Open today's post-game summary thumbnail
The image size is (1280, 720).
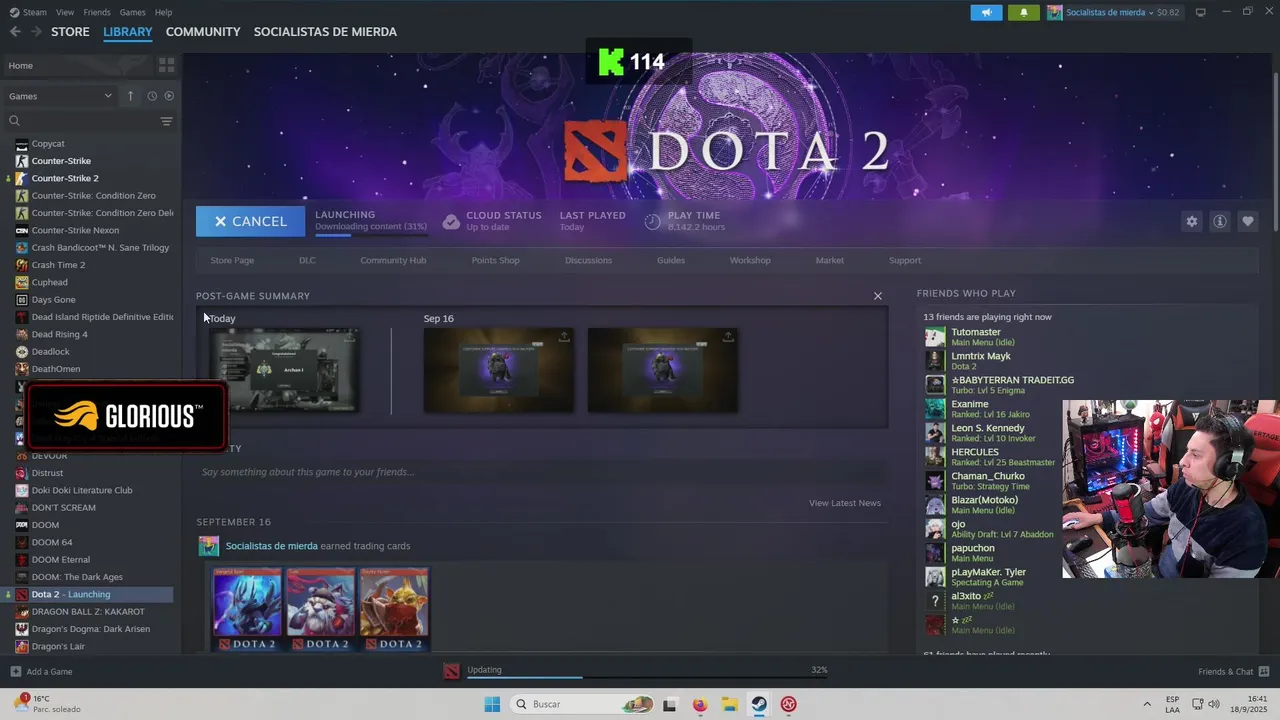click(x=284, y=370)
